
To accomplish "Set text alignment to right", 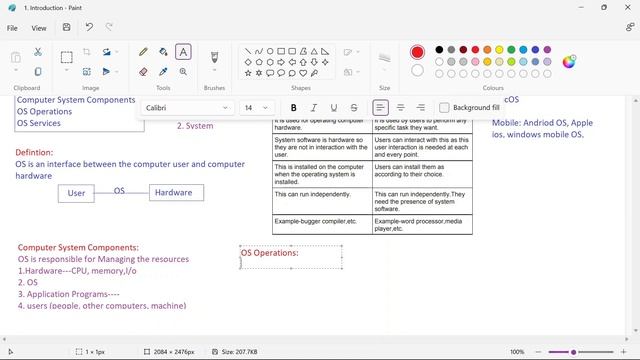I will tap(420, 108).
